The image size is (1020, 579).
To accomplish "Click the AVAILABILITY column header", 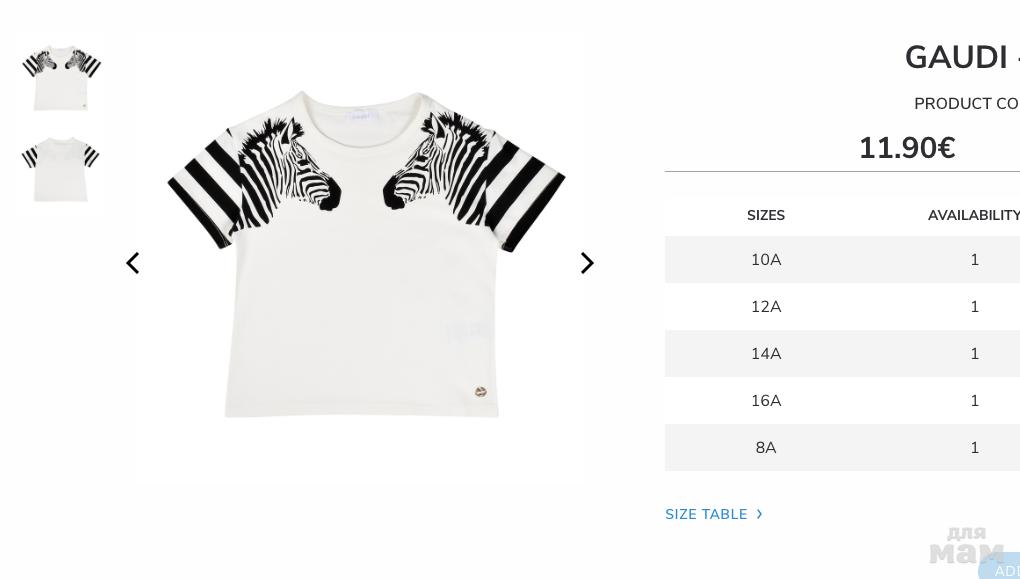I will point(973,215).
